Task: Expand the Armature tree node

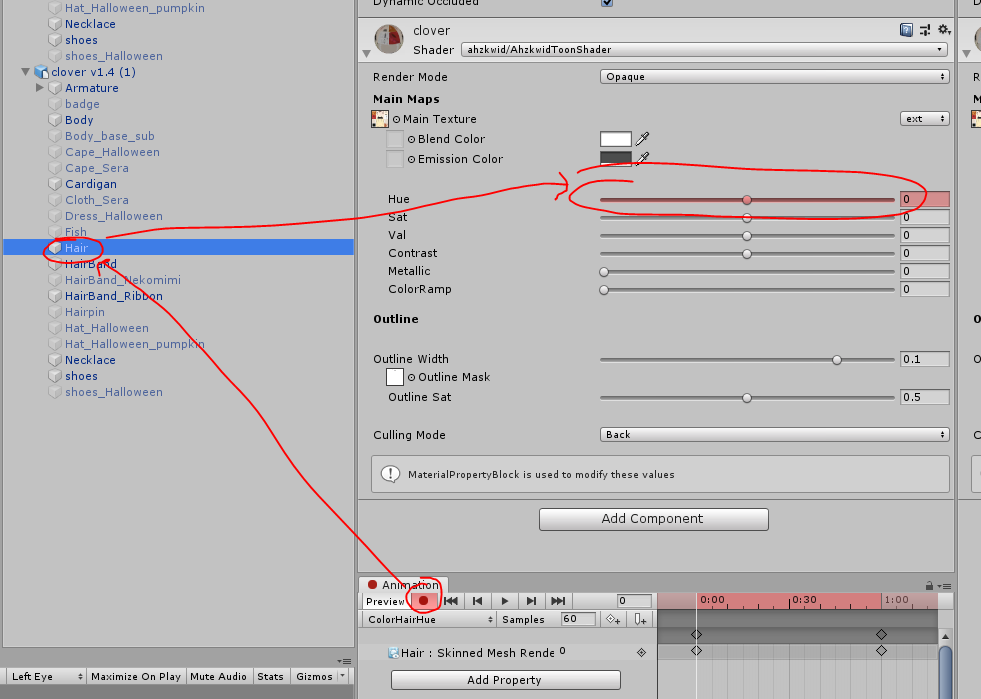Action: point(39,88)
